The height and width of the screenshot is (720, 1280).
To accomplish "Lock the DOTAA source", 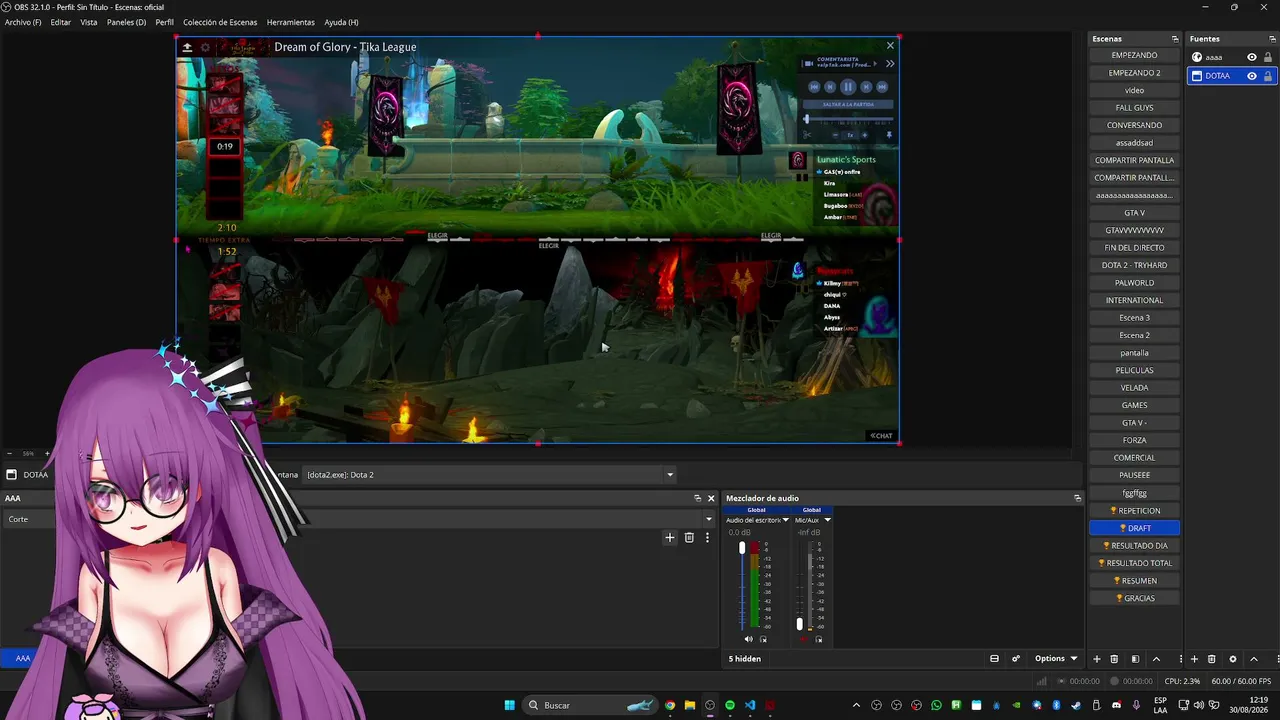I will click(x=1268, y=76).
